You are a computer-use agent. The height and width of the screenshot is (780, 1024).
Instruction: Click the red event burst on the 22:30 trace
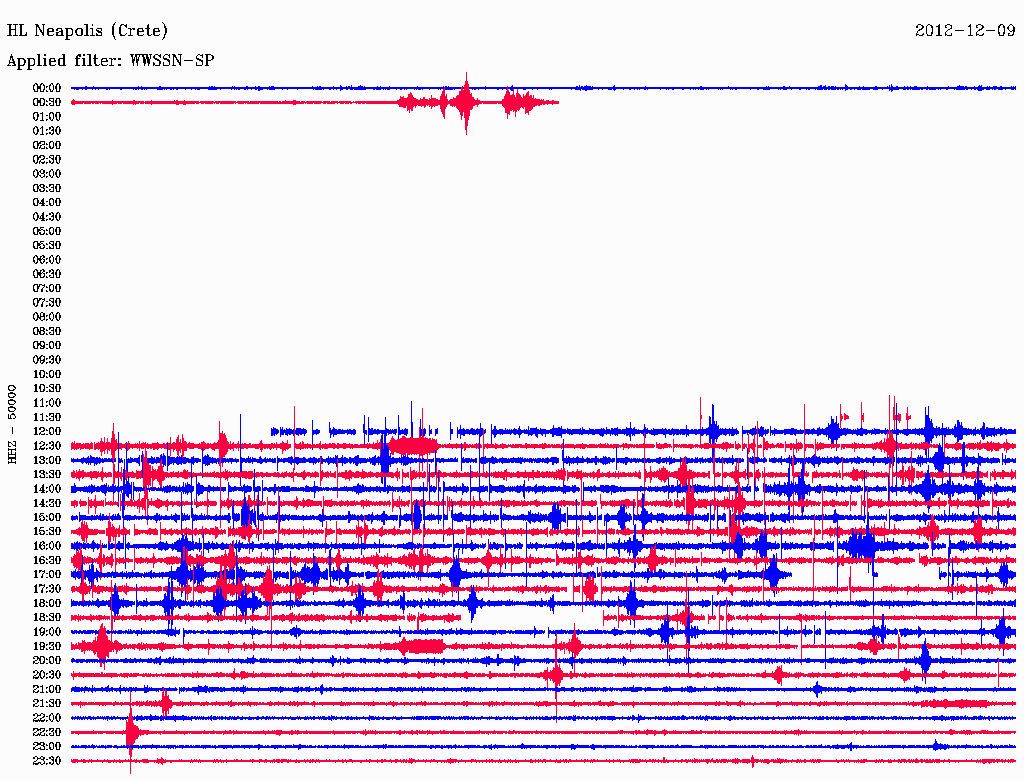131,732
